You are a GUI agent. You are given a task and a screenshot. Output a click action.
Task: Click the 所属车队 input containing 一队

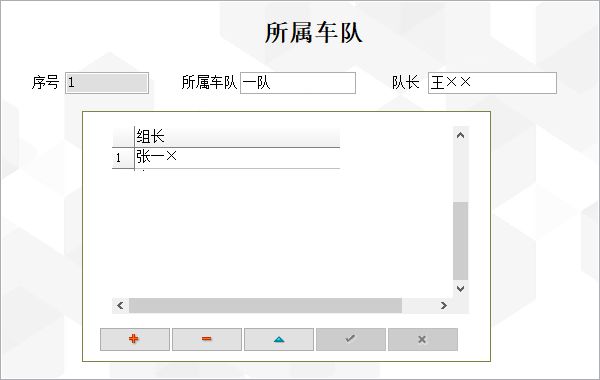coord(298,83)
